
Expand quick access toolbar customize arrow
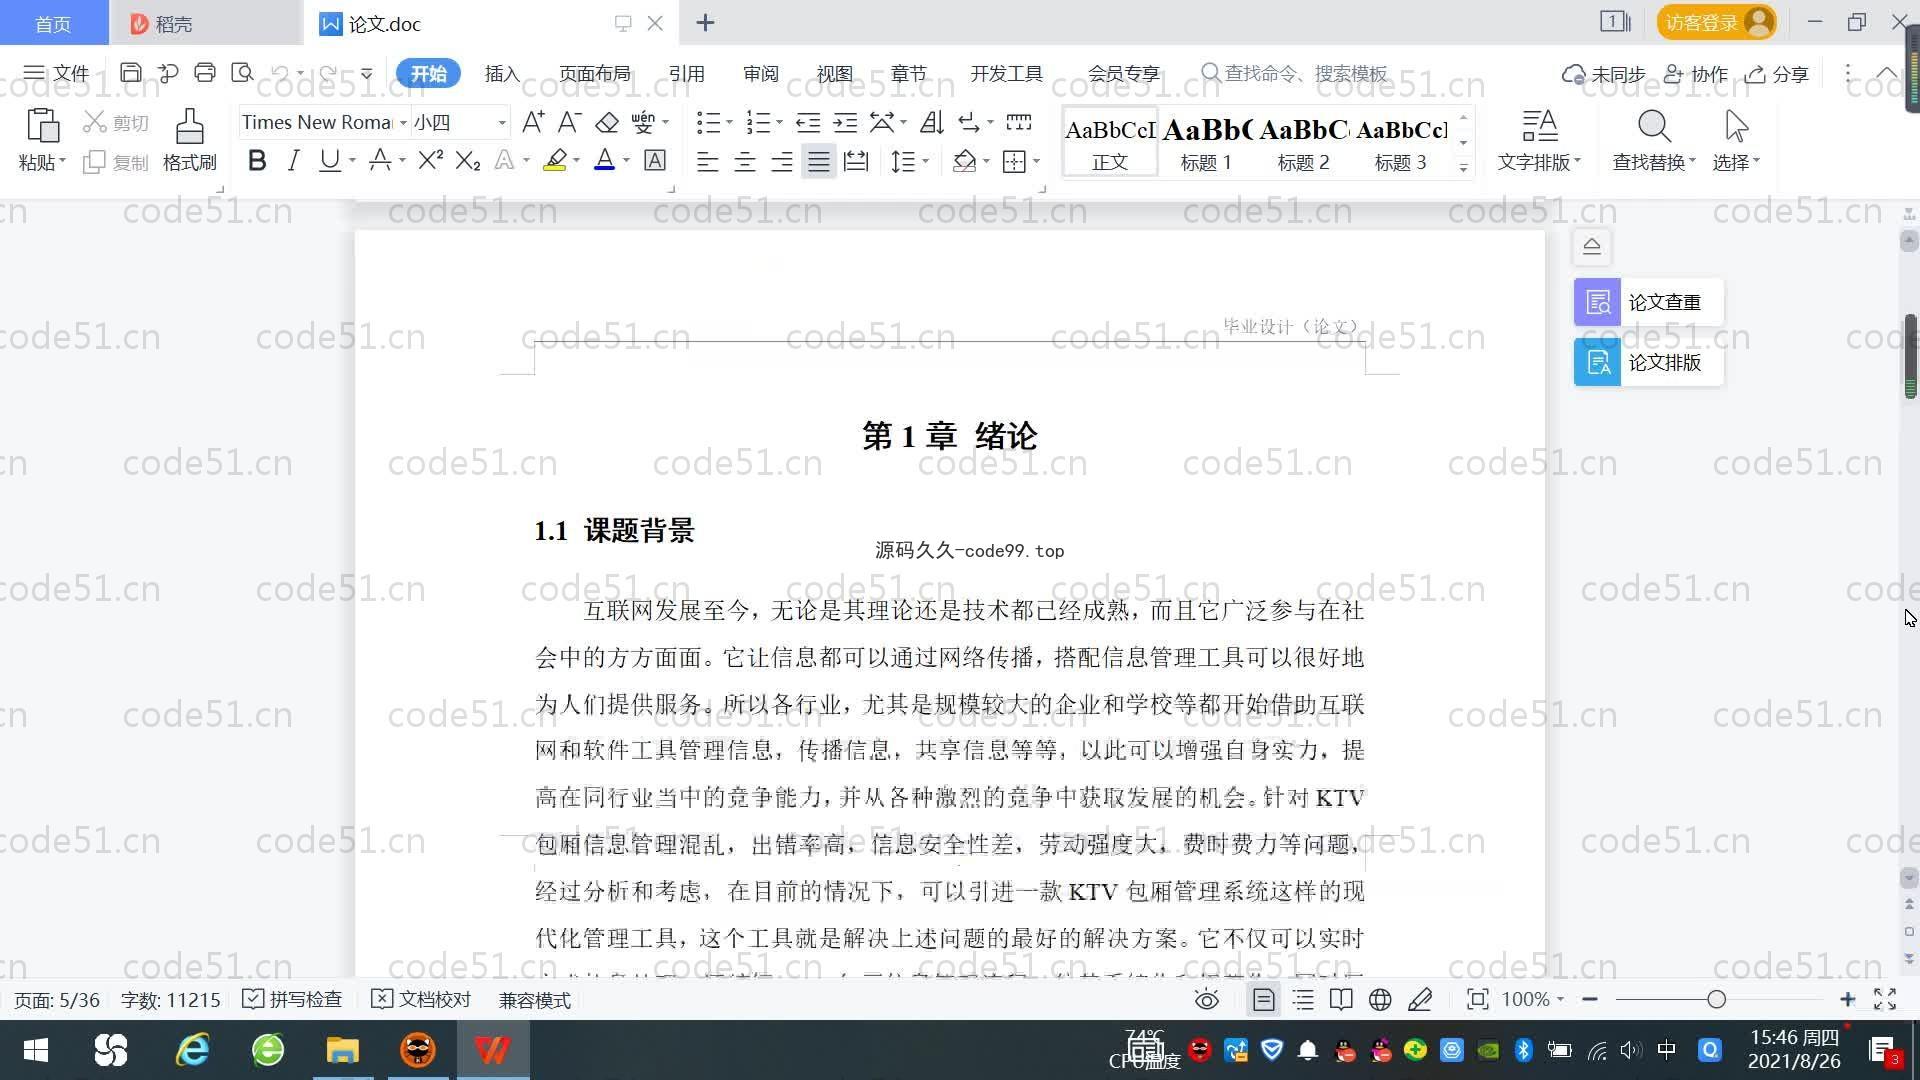tap(367, 73)
